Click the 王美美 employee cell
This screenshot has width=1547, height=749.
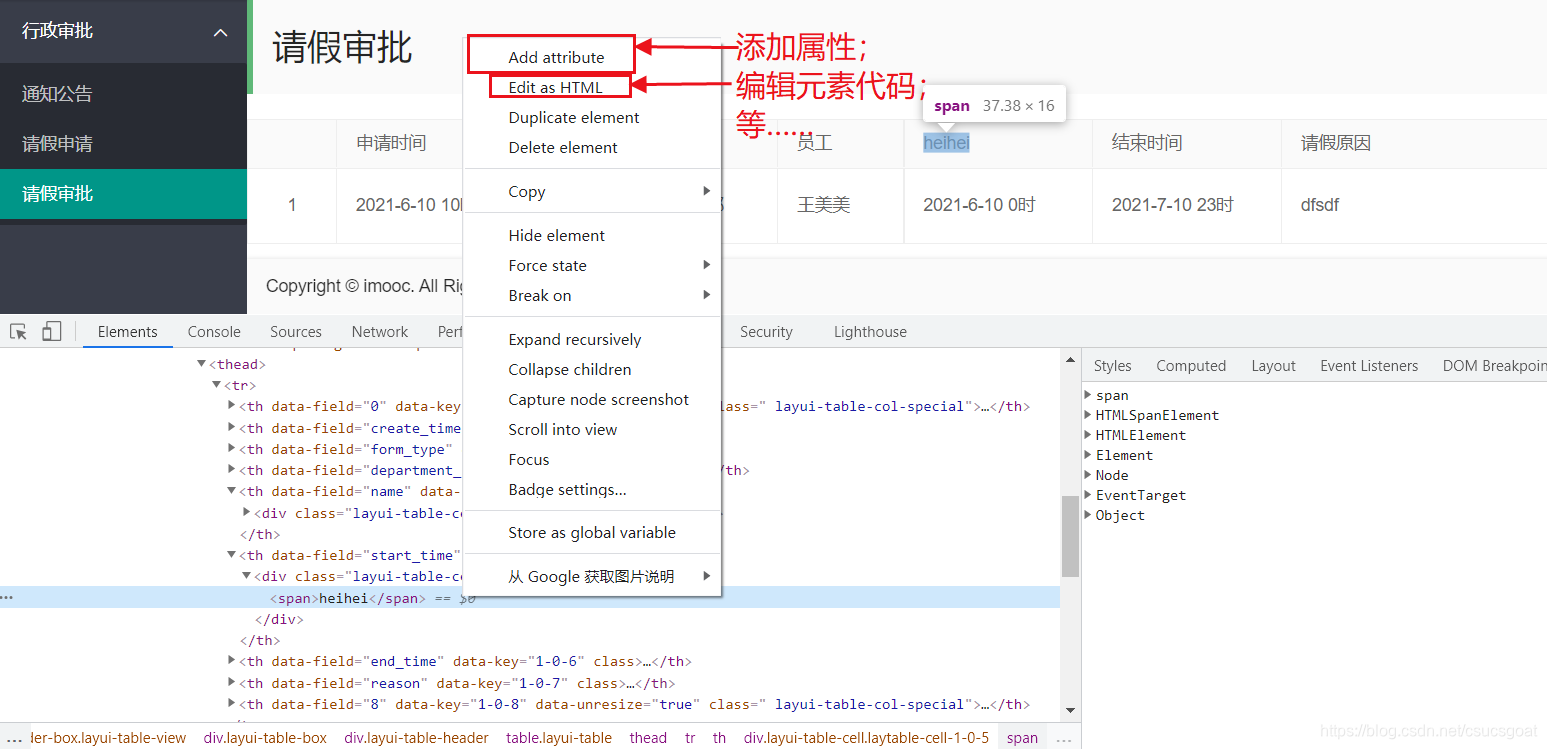point(823,205)
